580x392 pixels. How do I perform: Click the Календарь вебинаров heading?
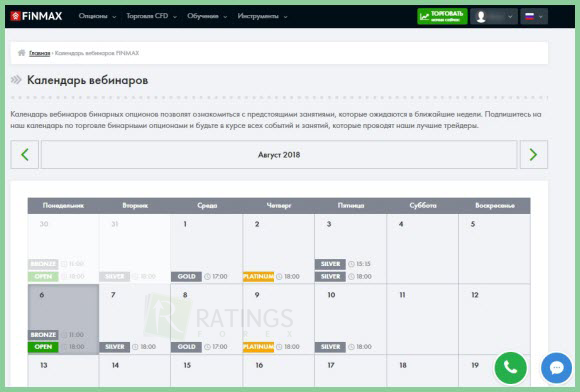pos(88,80)
